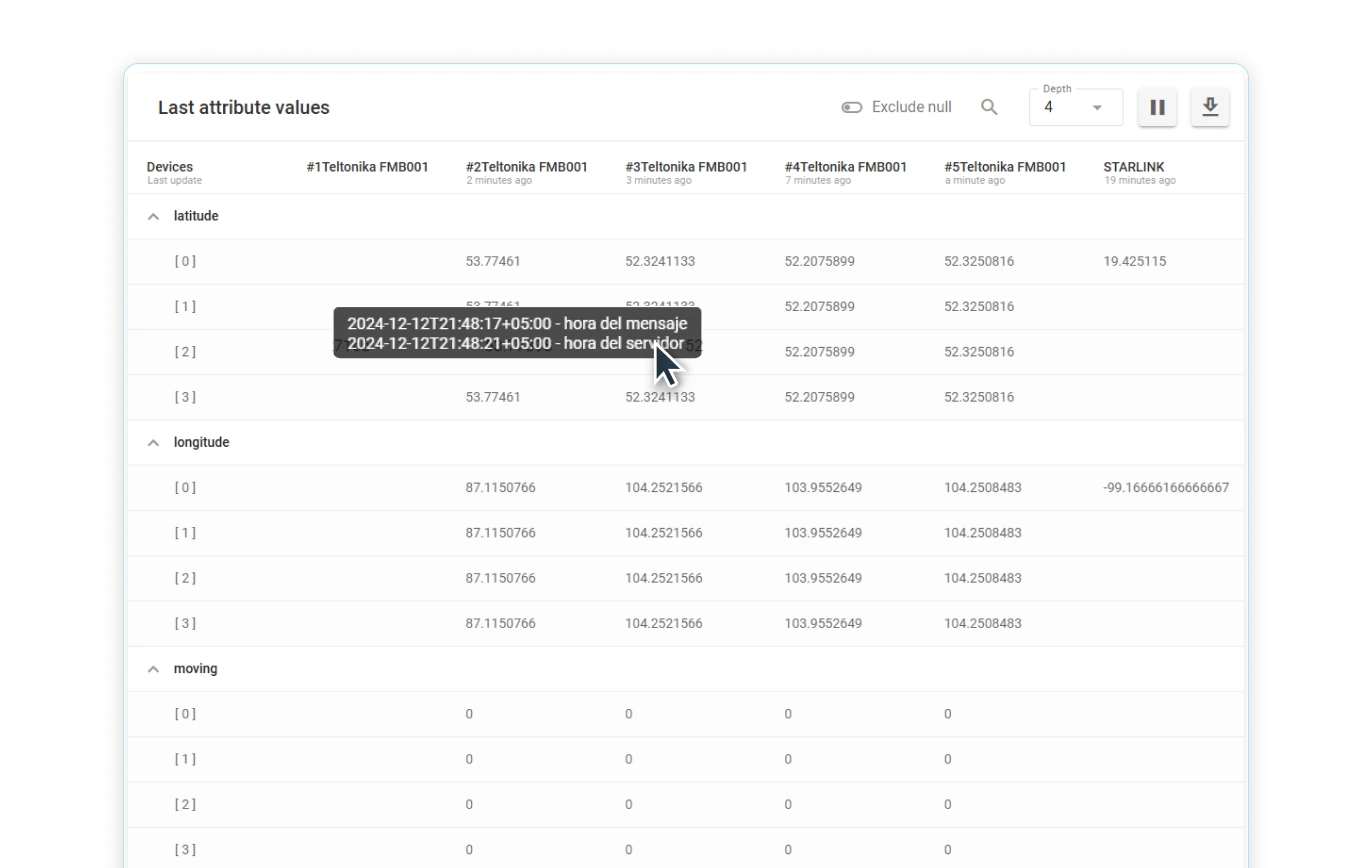
Task: Select the #1Teltonika FMB001 column header
Action: point(367,167)
